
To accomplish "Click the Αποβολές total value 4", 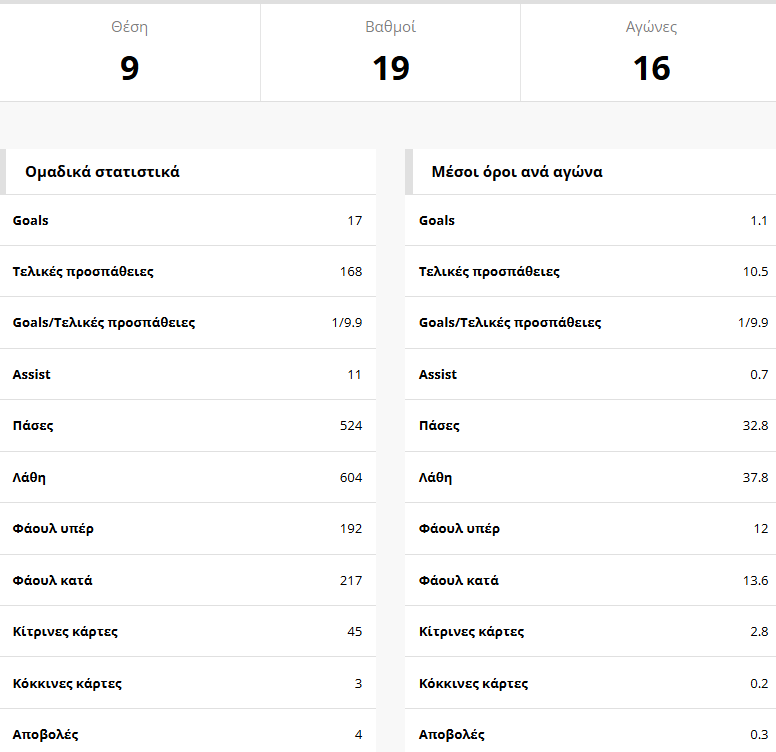I will point(358,735).
